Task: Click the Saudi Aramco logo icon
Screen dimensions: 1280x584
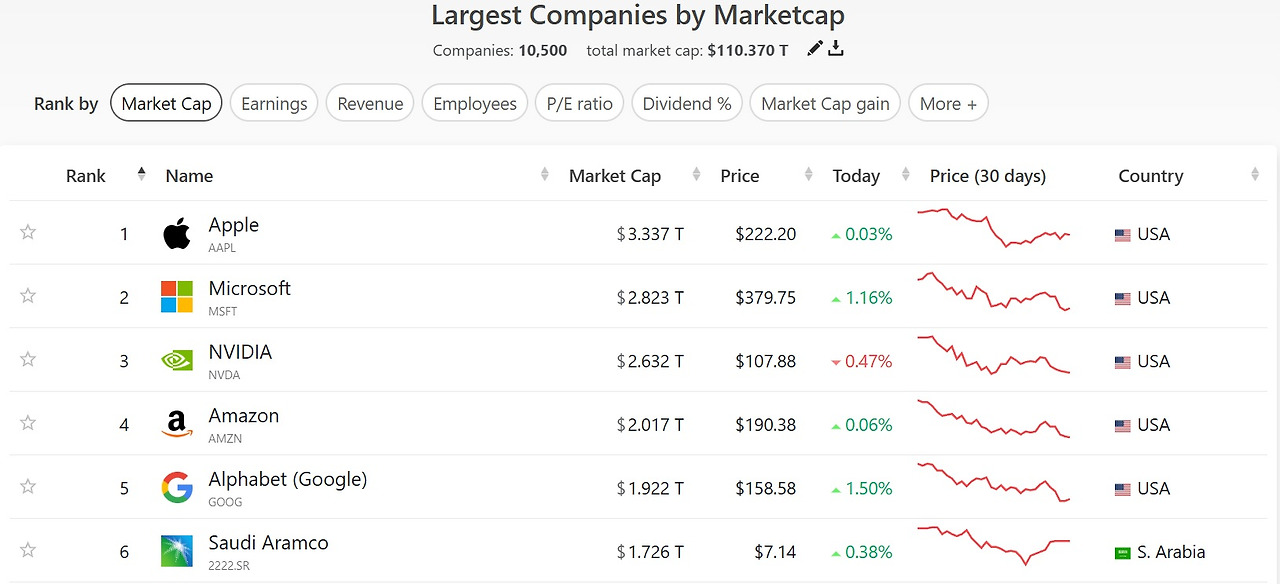Action: point(177,551)
